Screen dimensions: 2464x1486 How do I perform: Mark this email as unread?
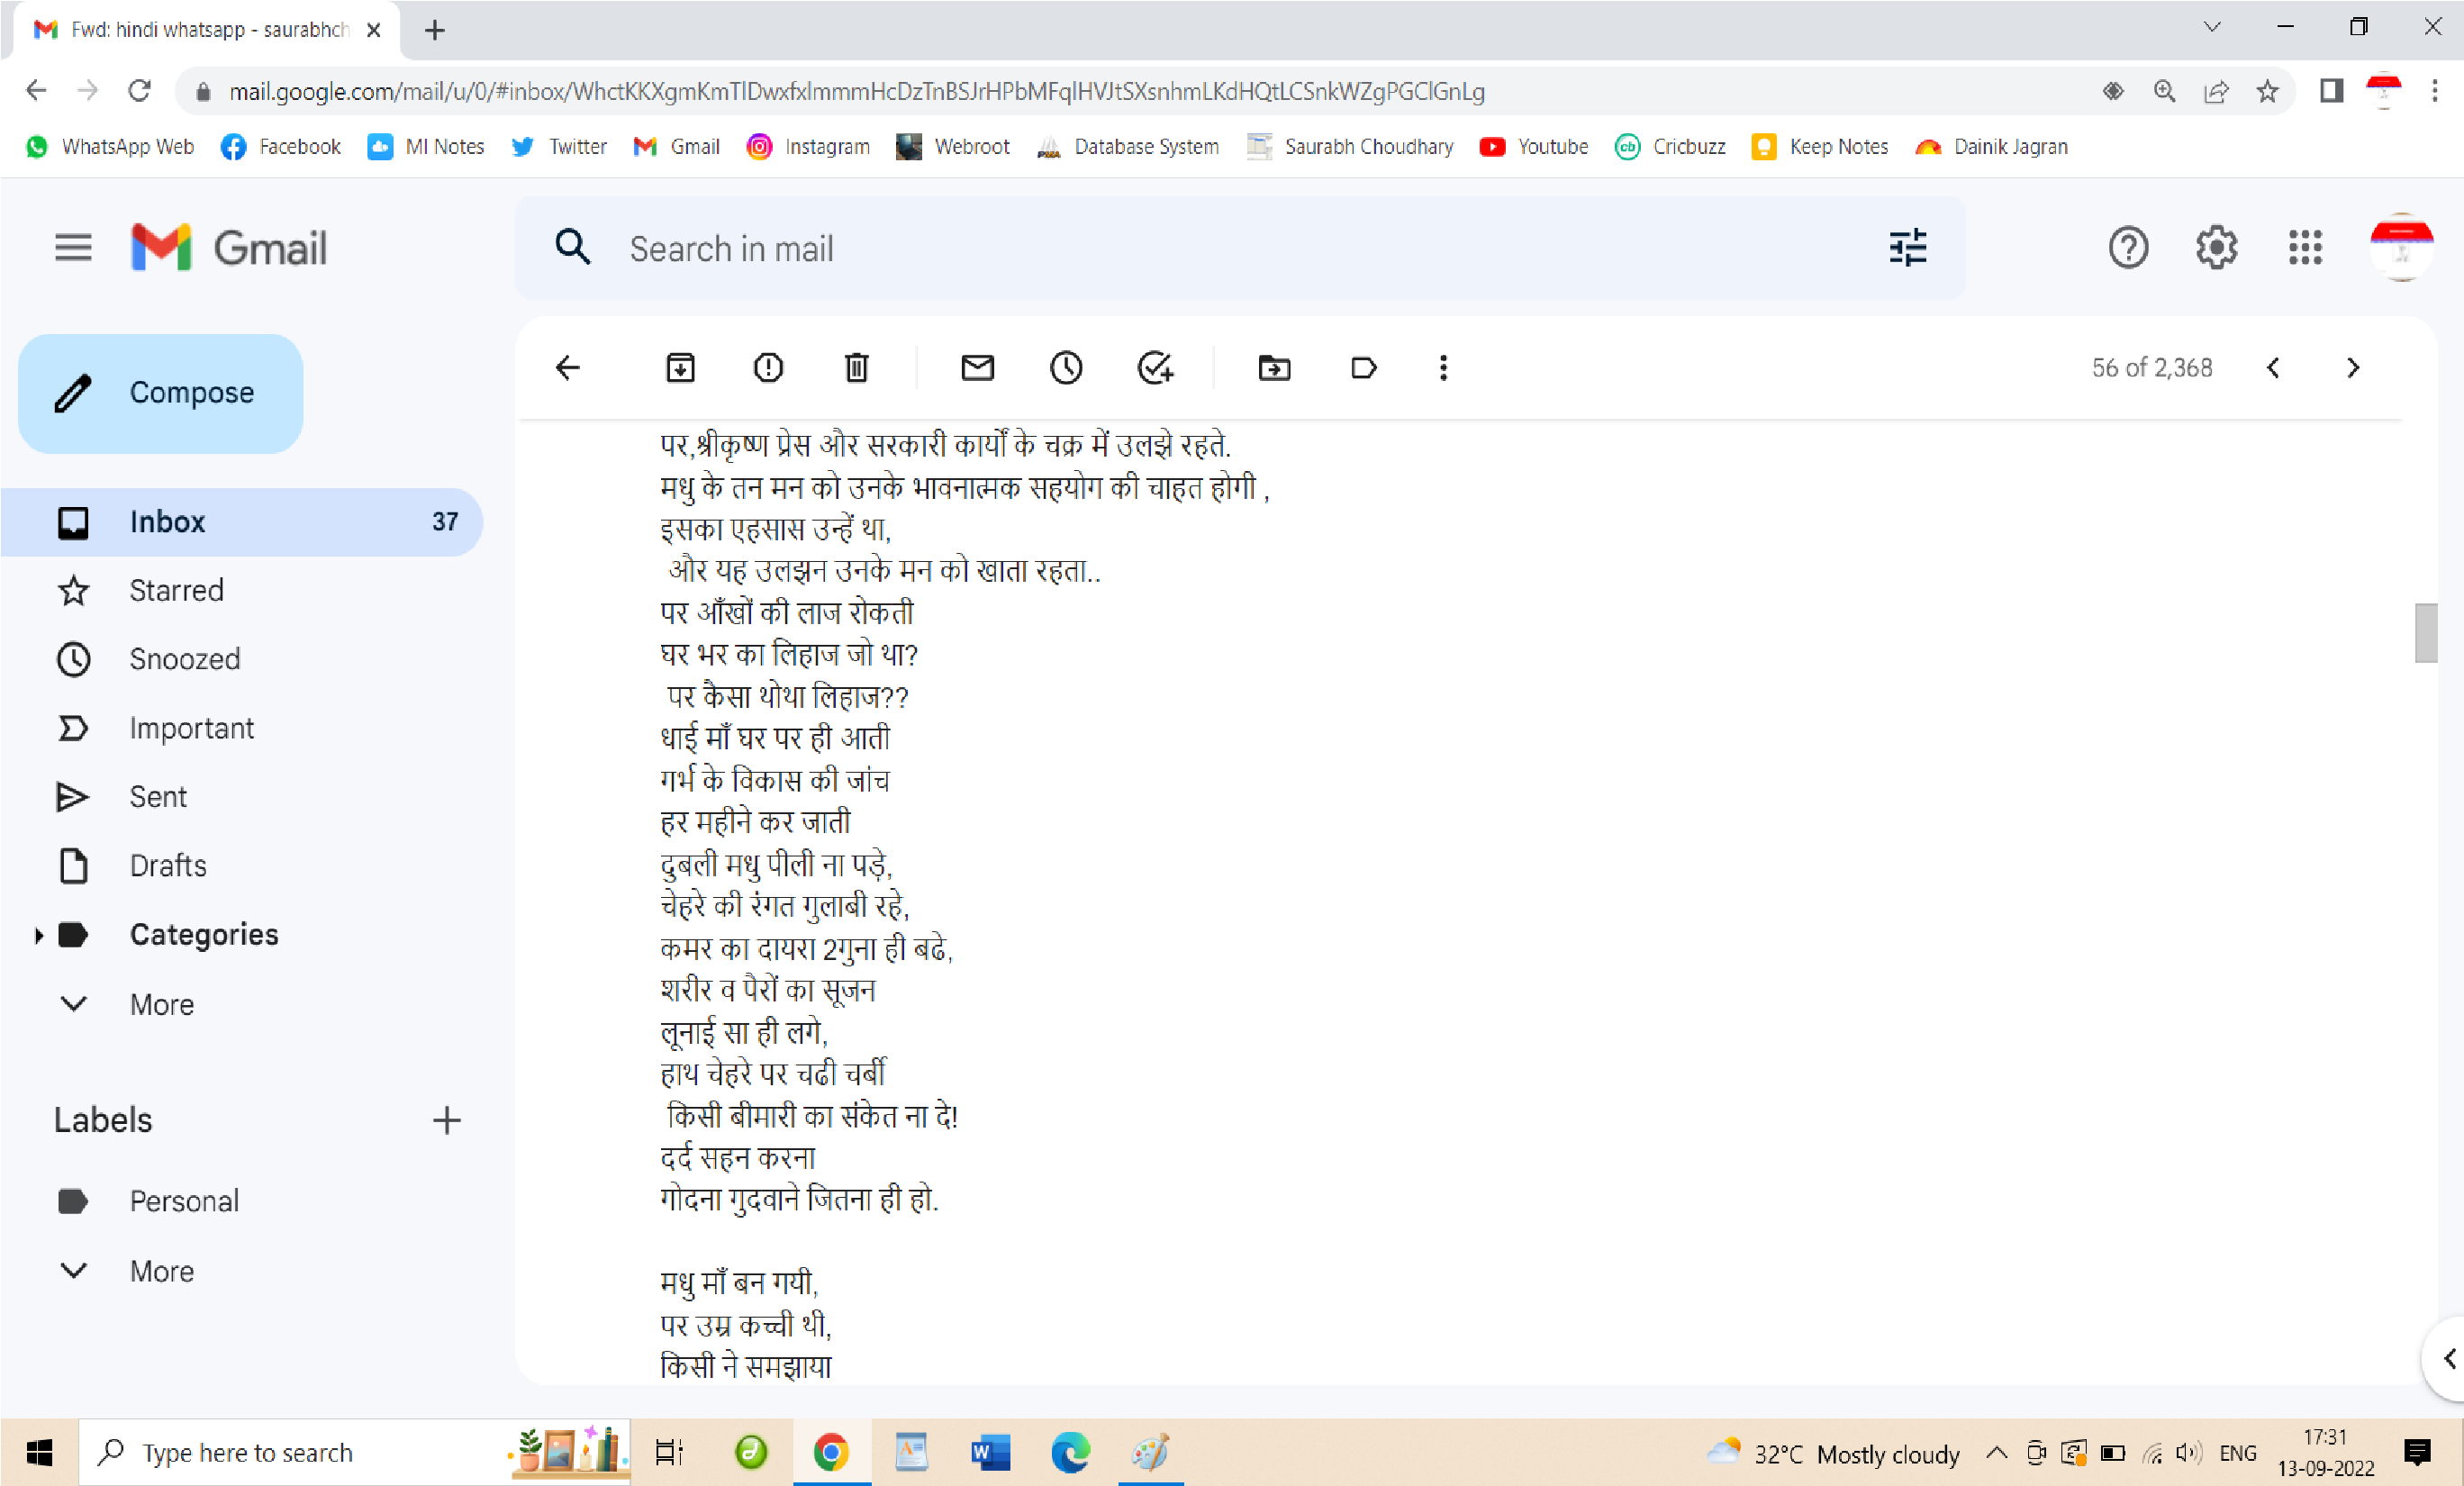click(977, 368)
